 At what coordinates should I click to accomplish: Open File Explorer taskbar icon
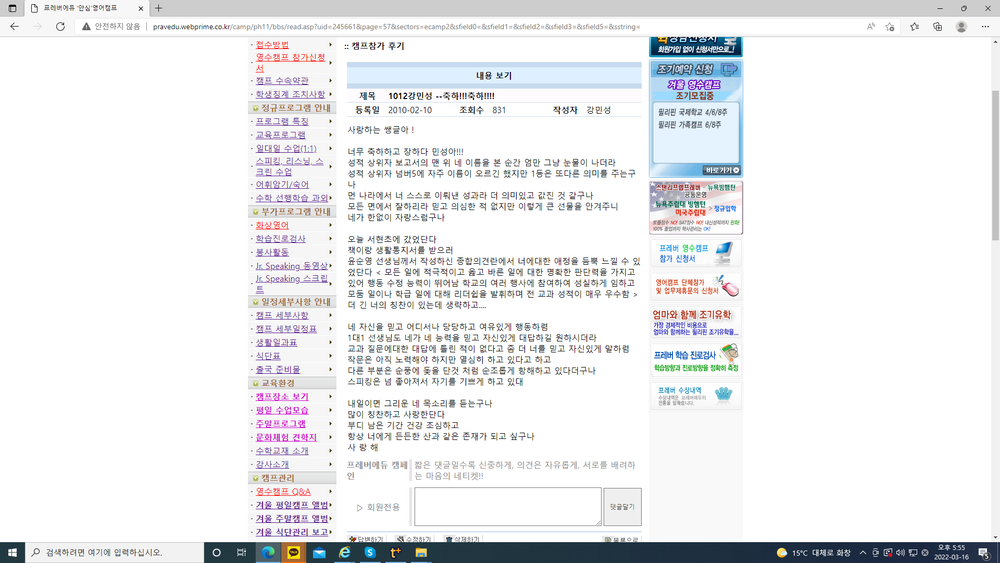(x=421, y=552)
